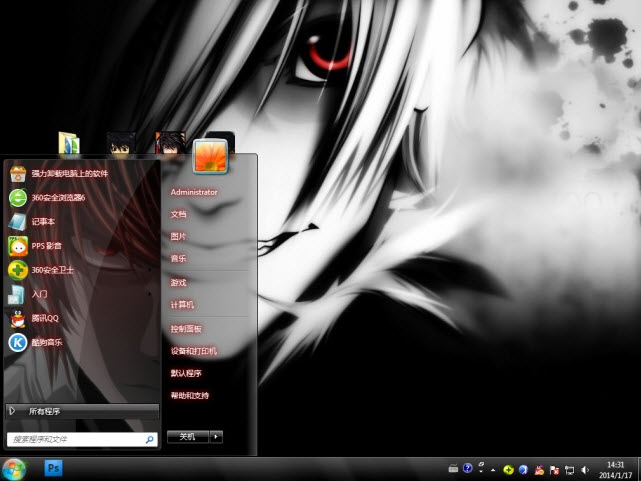
Task: Click the Windows Start orb
Action: tap(14, 469)
